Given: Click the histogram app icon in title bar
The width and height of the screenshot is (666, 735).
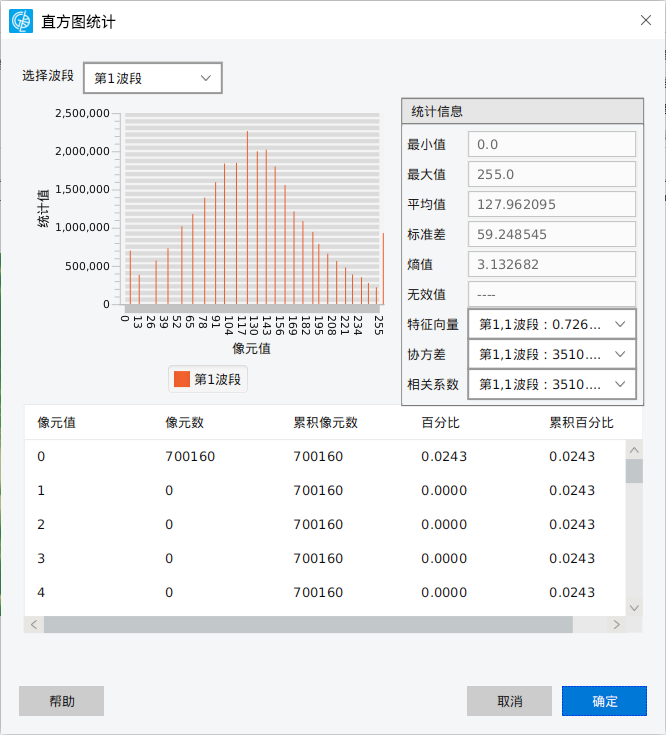Looking at the screenshot, I should tap(21, 20).
